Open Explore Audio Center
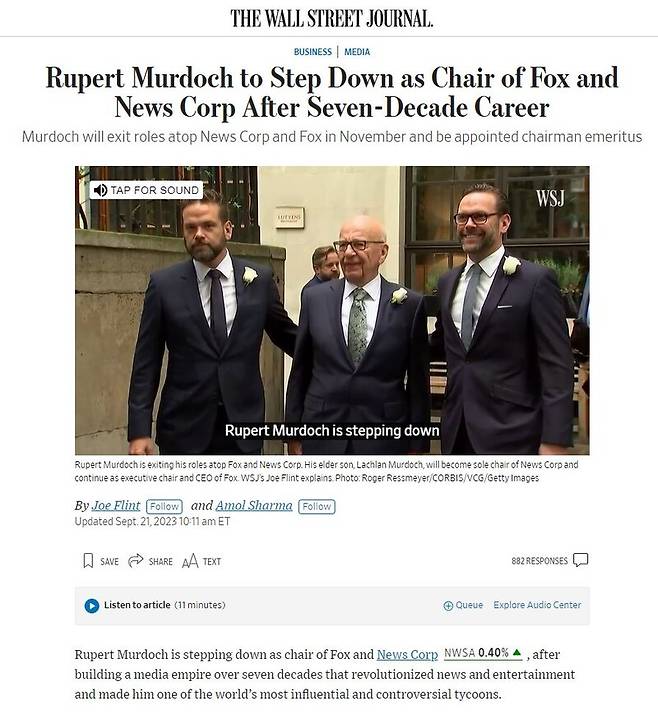The height and width of the screenshot is (714, 658). click(x=537, y=605)
